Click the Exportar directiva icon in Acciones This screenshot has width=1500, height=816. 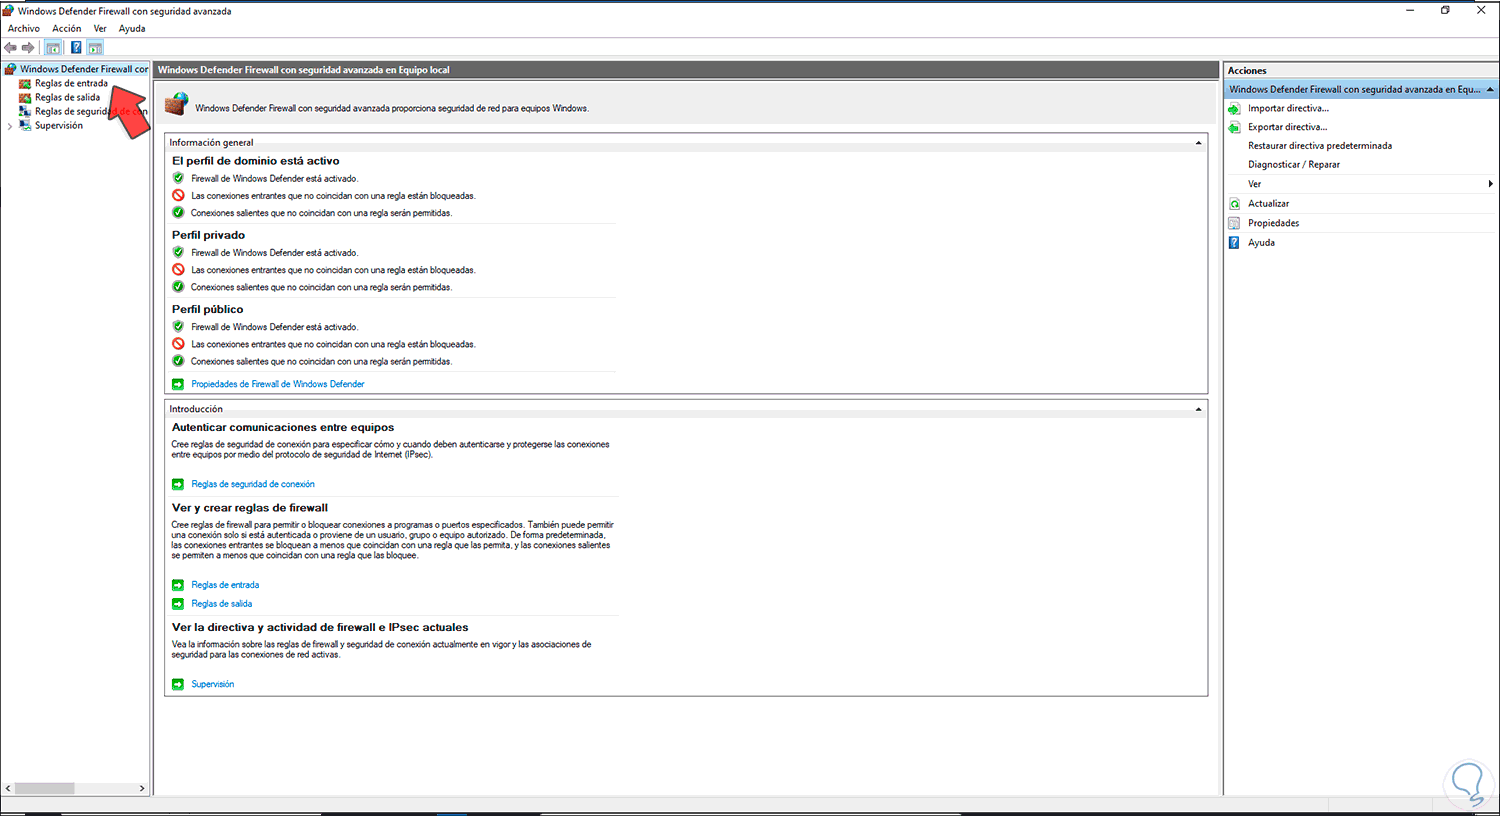tap(1234, 127)
